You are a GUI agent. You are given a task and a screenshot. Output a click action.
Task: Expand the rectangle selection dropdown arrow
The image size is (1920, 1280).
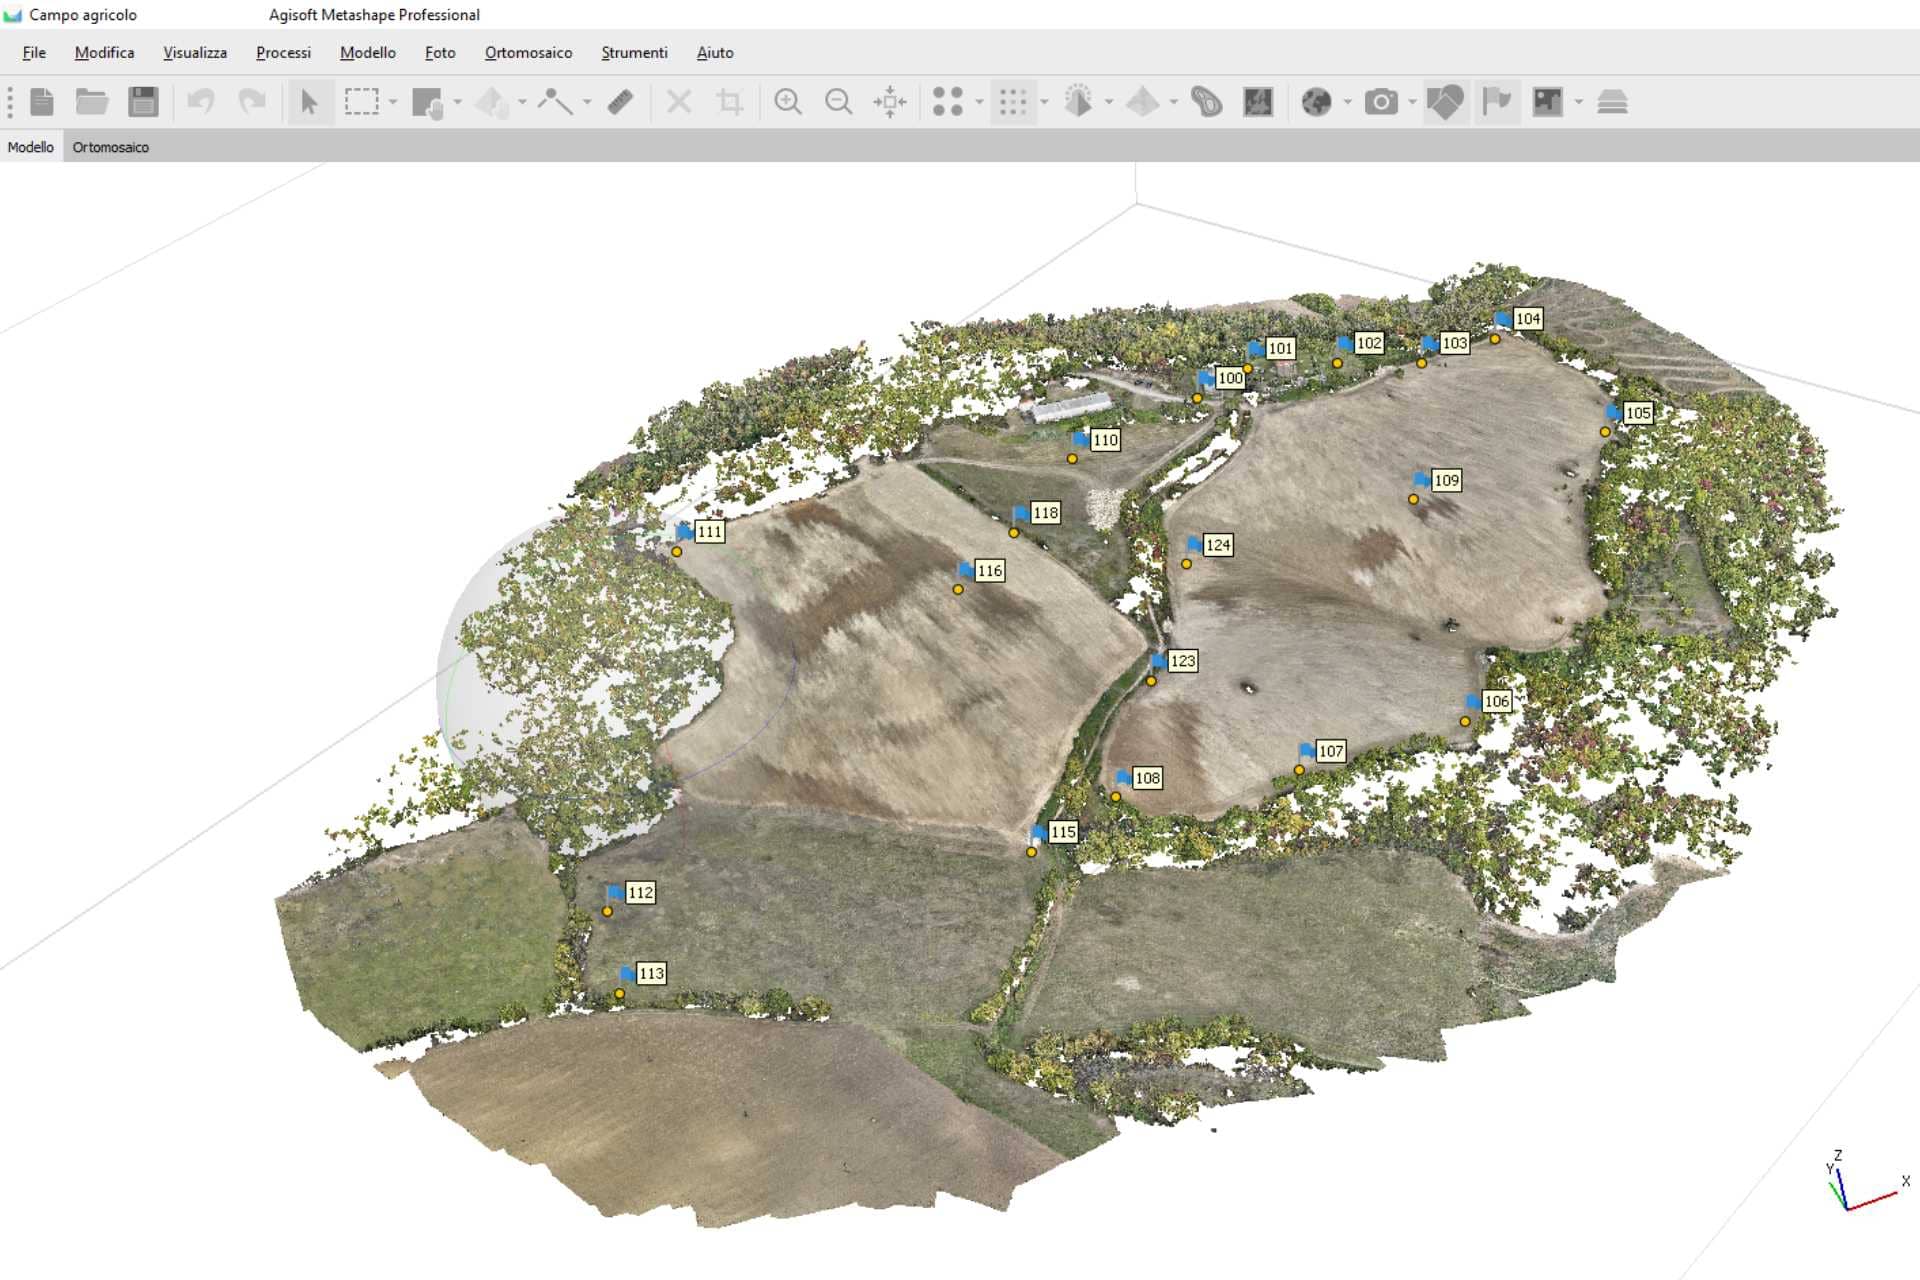coord(393,102)
